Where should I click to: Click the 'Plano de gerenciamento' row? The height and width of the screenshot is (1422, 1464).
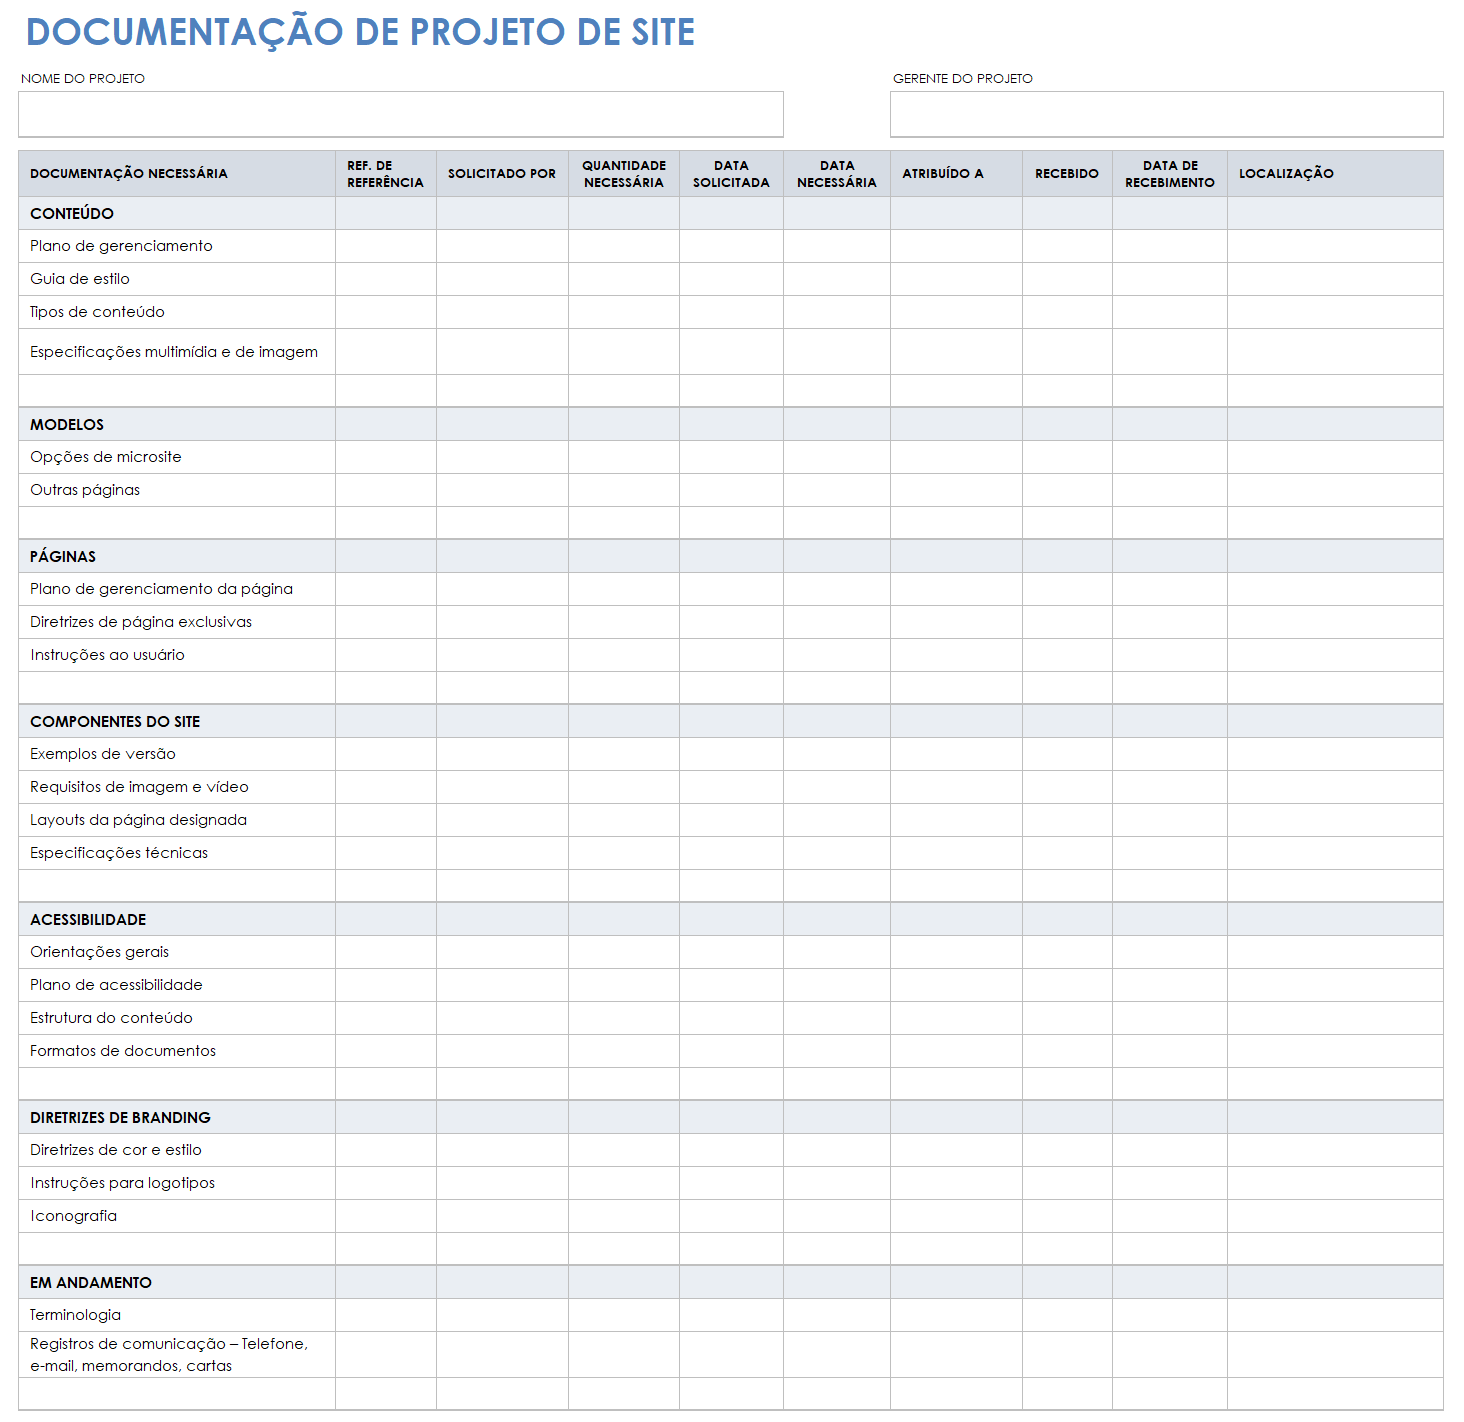pos(731,246)
